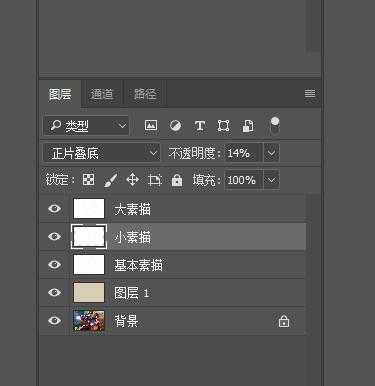Hide the 大素描 layer

pyautogui.click(x=54, y=209)
